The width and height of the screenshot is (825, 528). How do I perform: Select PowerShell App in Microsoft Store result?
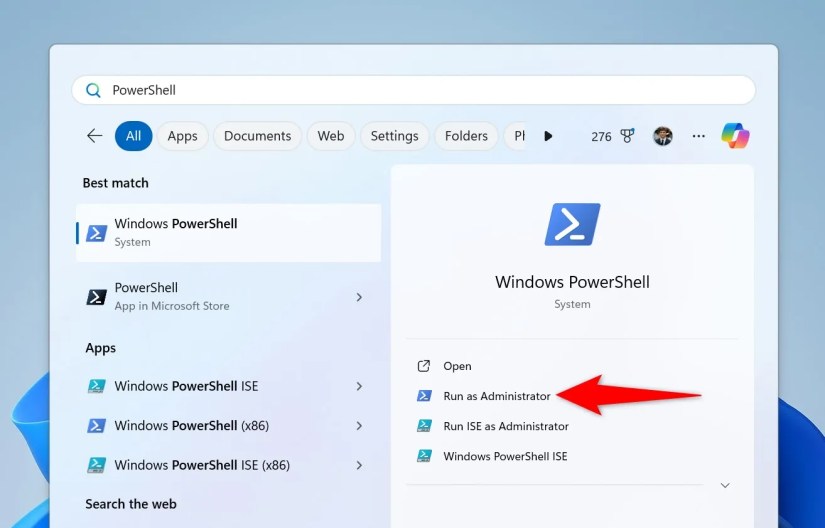click(x=228, y=297)
